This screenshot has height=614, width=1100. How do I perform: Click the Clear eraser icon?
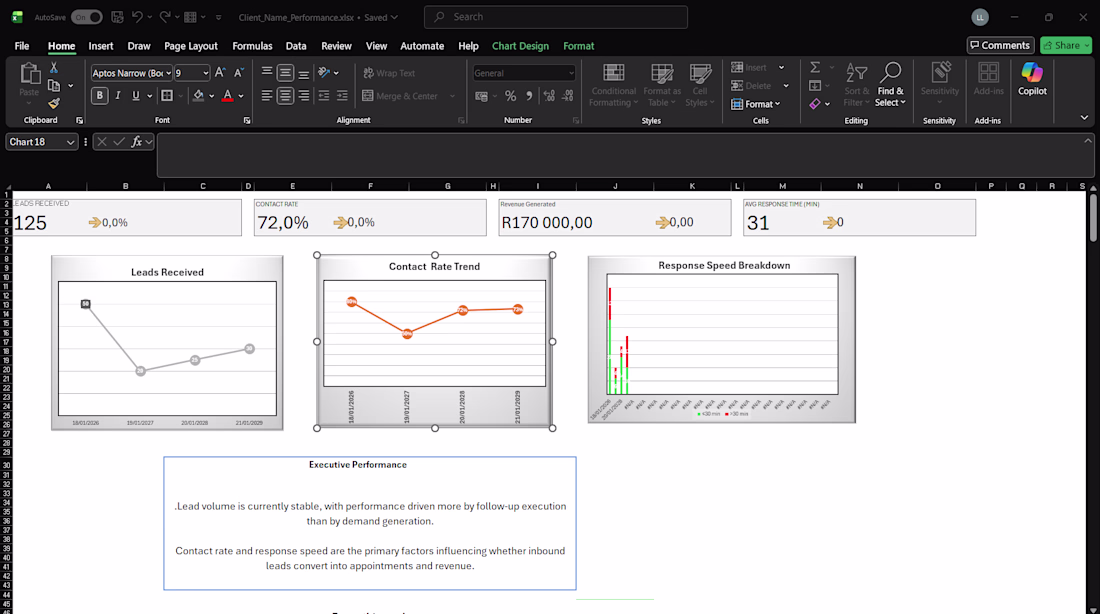(x=815, y=104)
